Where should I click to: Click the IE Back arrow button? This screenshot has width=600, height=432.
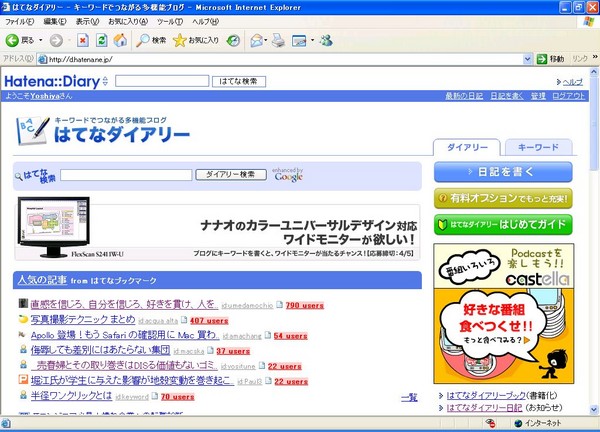pyautogui.click(x=12, y=40)
